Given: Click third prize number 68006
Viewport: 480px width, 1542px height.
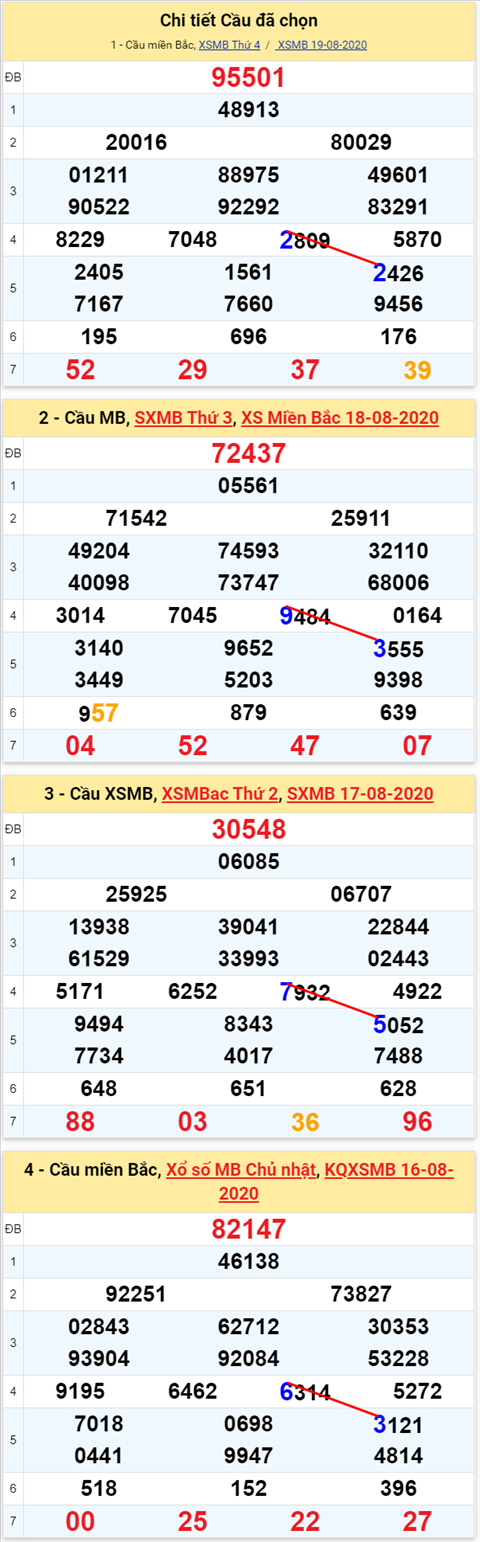Looking at the screenshot, I should point(398,583).
